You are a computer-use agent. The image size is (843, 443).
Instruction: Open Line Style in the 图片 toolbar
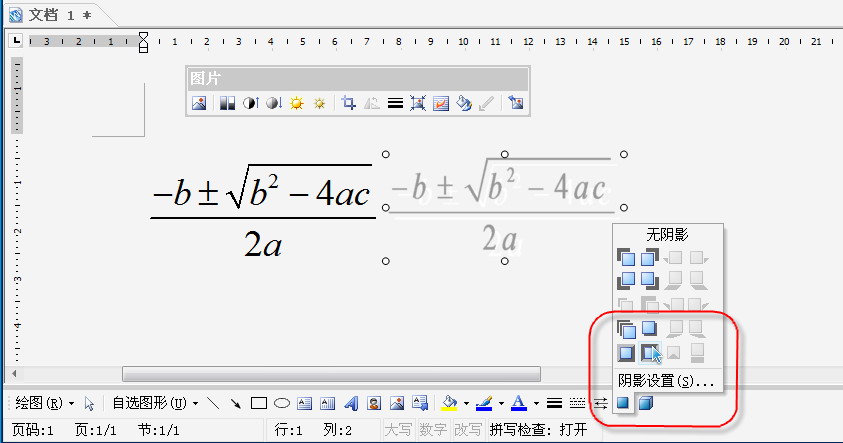(x=395, y=103)
